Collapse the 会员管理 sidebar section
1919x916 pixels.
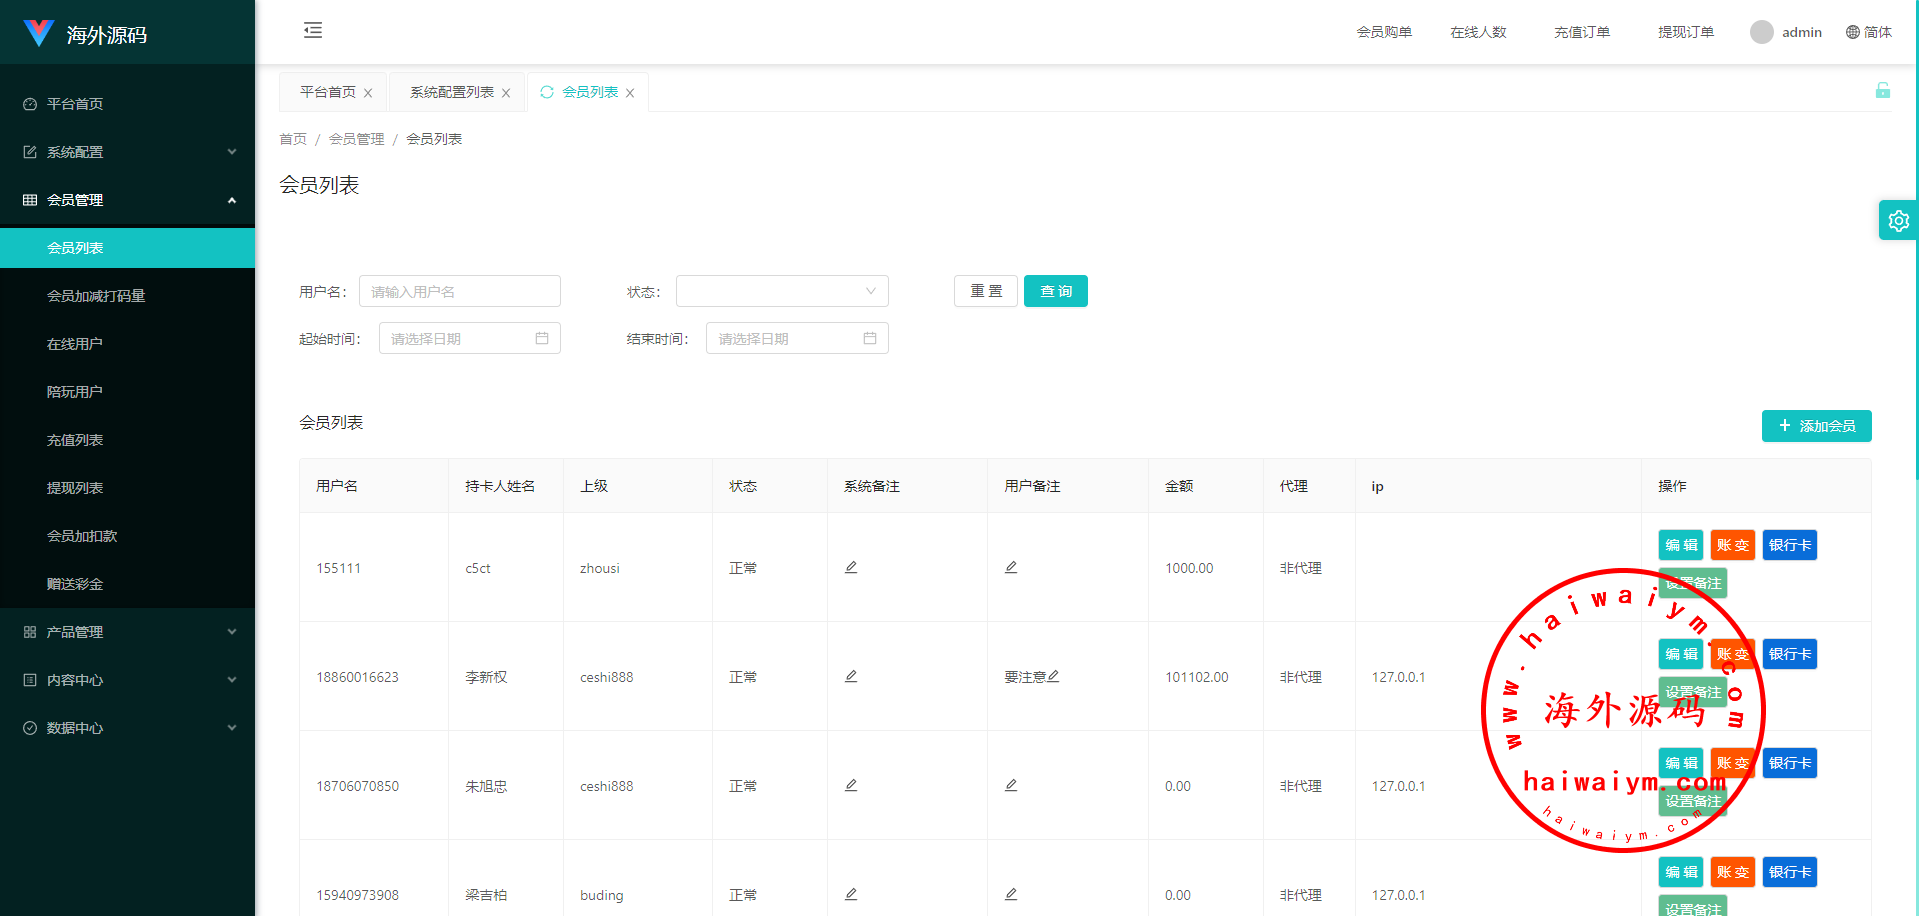tap(128, 200)
